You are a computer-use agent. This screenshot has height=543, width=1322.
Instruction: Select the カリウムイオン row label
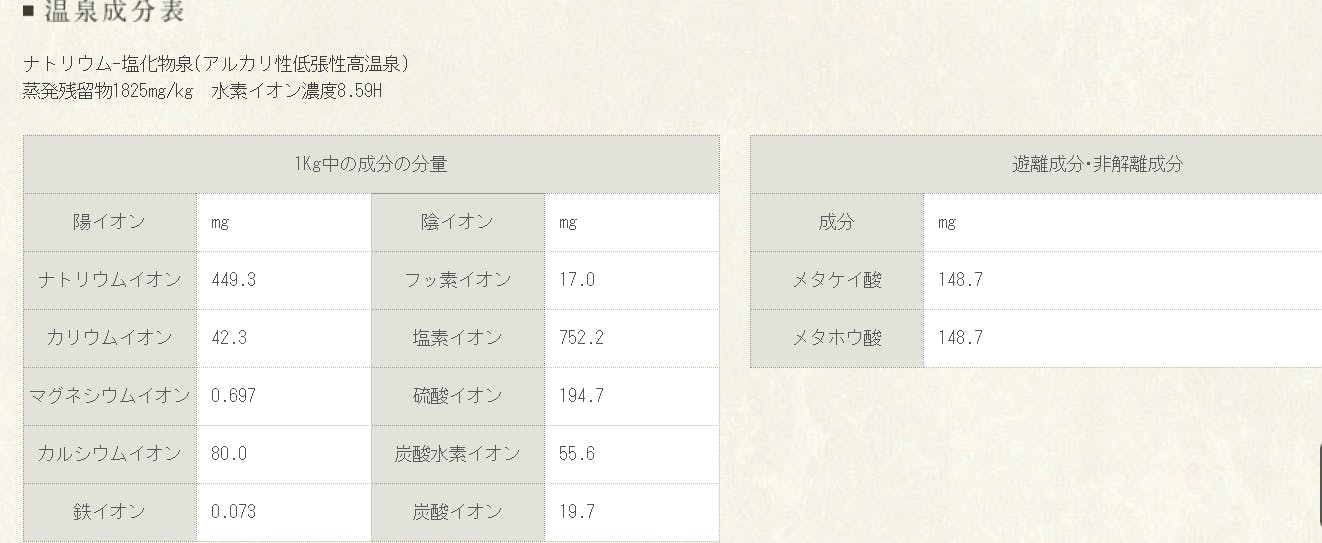click(109, 338)
